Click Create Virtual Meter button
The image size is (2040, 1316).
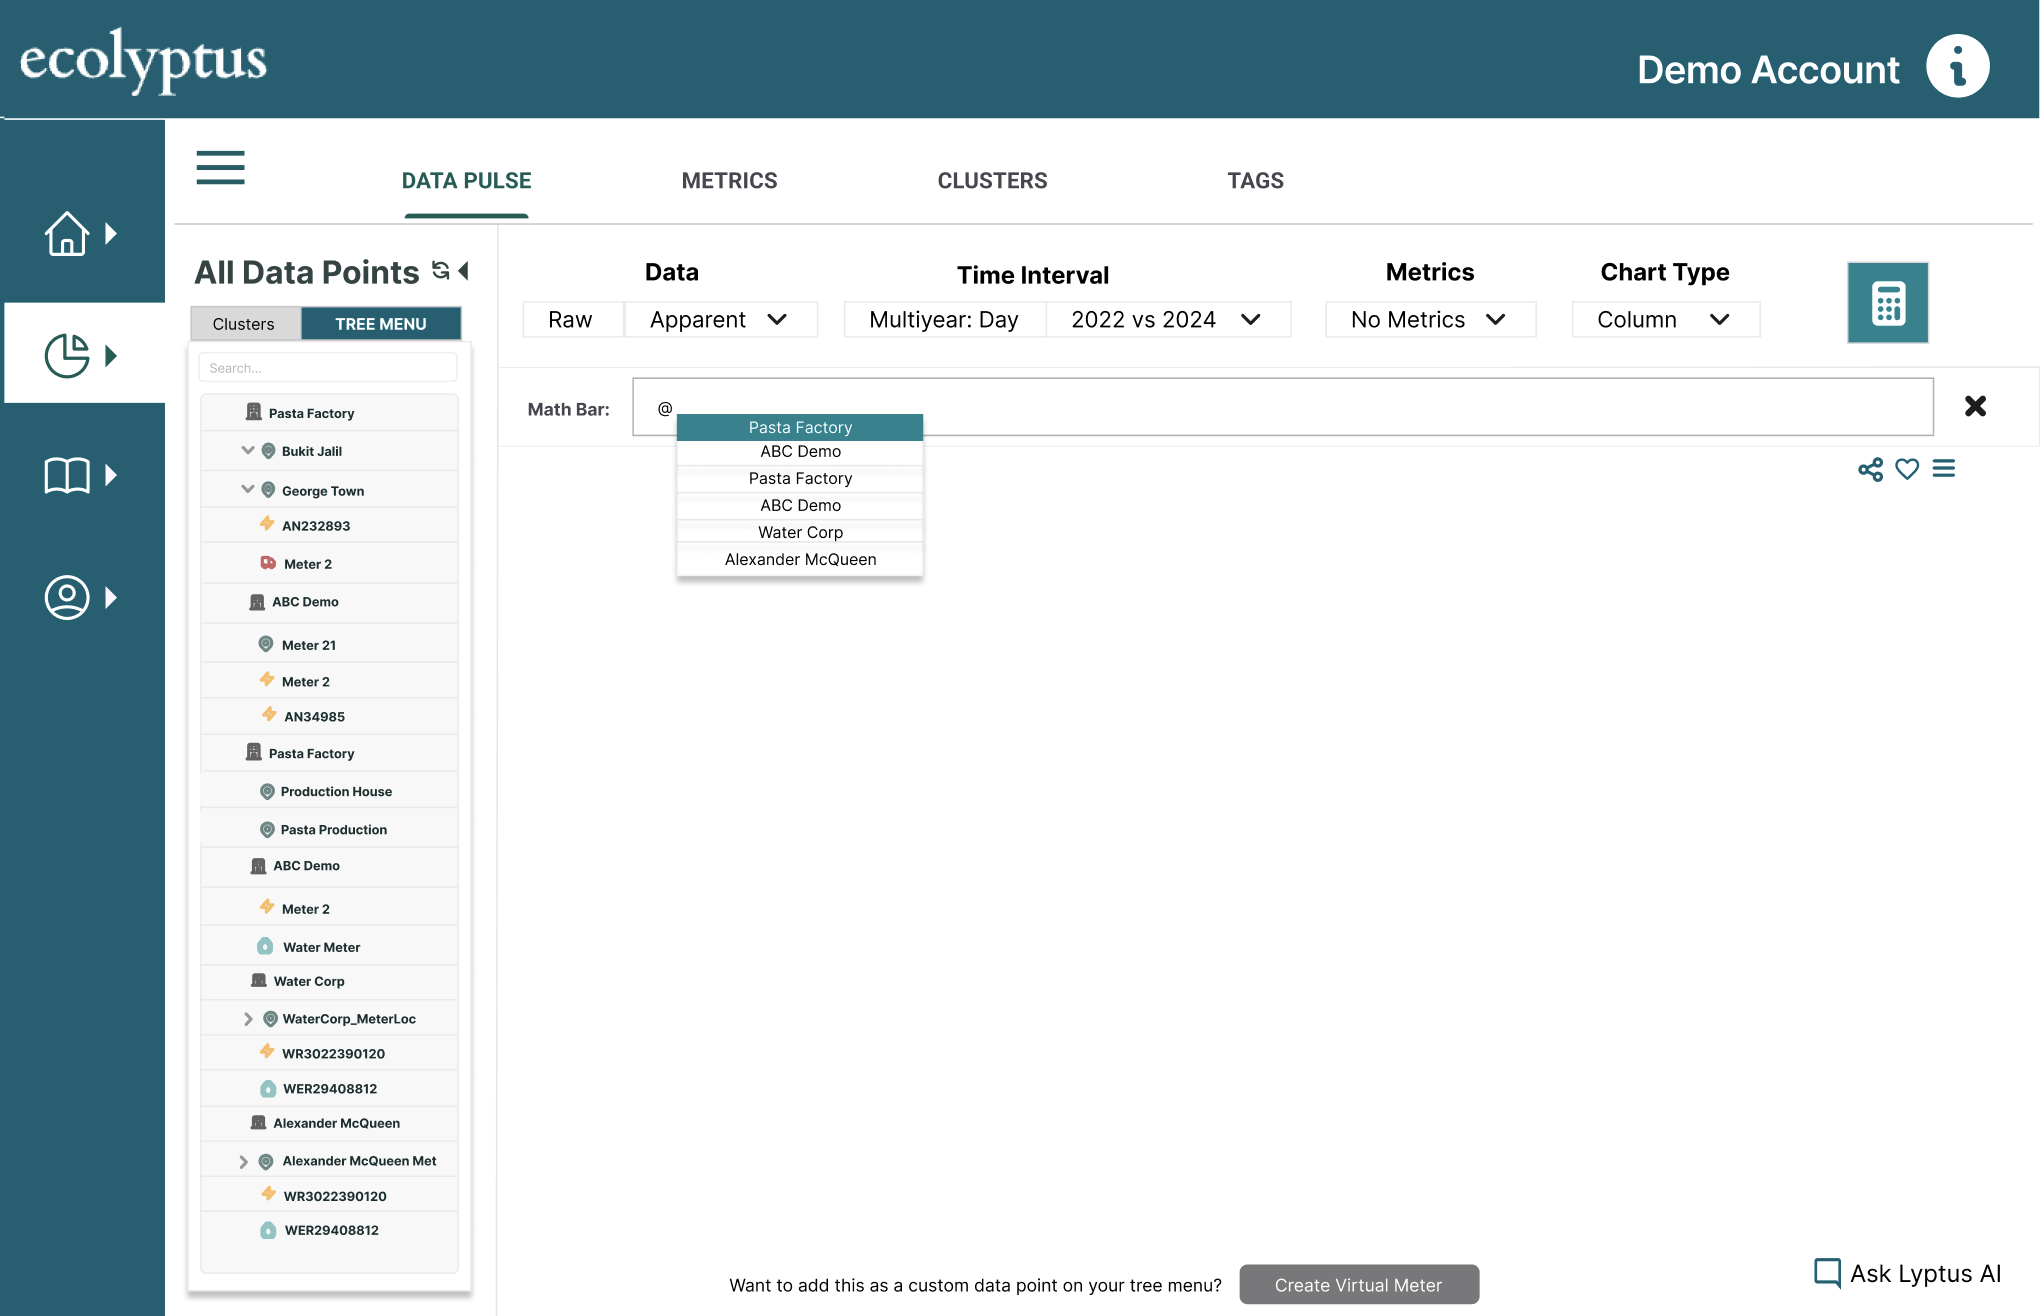[1358, 1285]
